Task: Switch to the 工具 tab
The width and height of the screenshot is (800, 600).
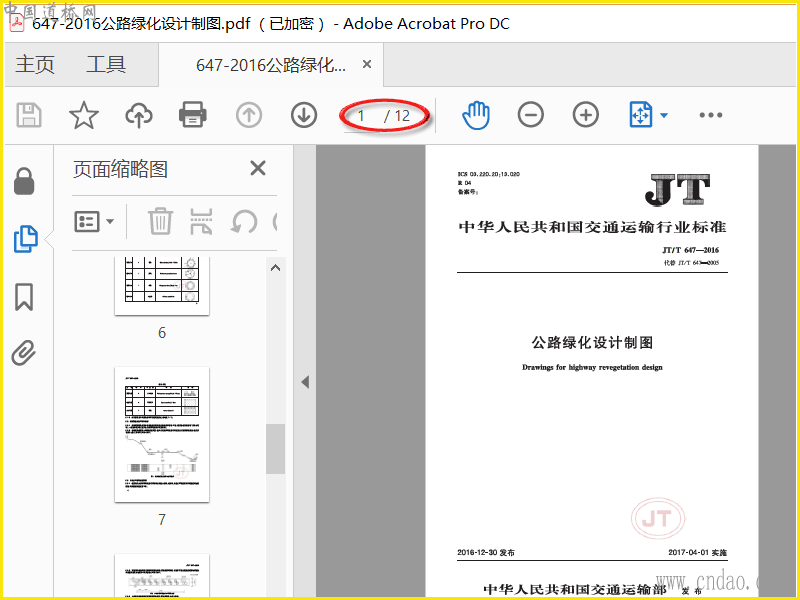Action: tap(106, 65)
